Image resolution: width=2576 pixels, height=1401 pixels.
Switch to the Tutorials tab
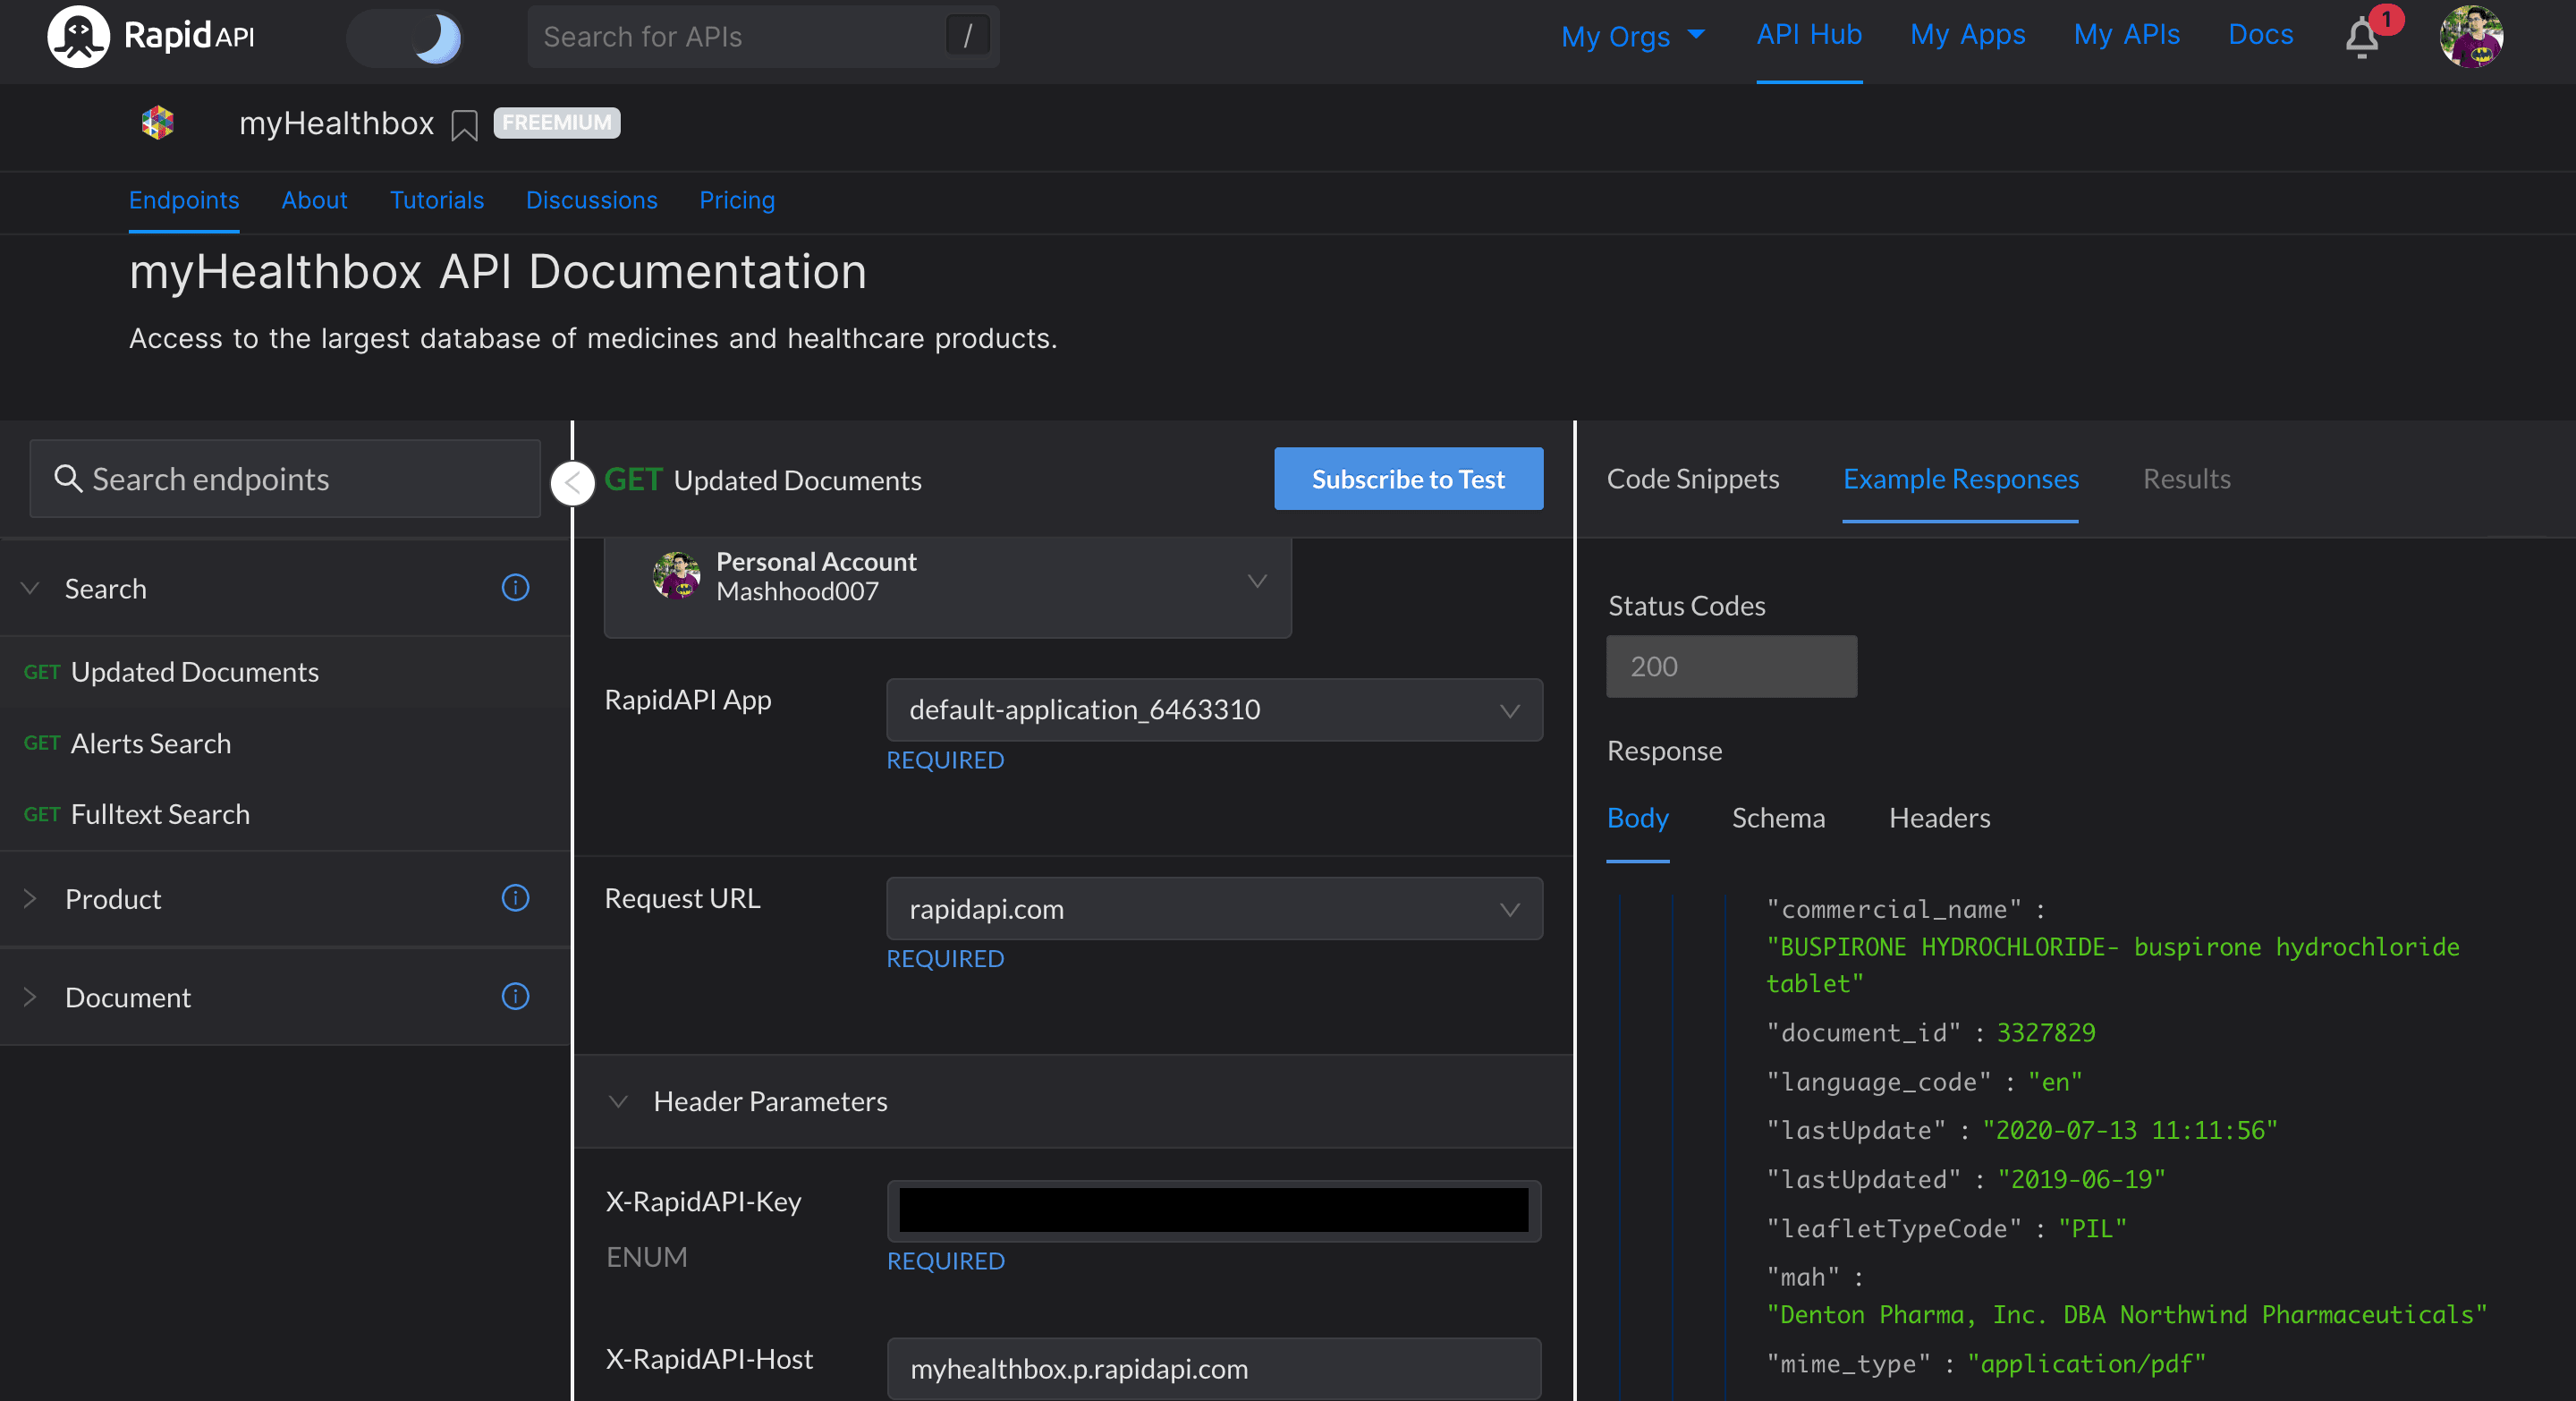[x=437, y=200]
